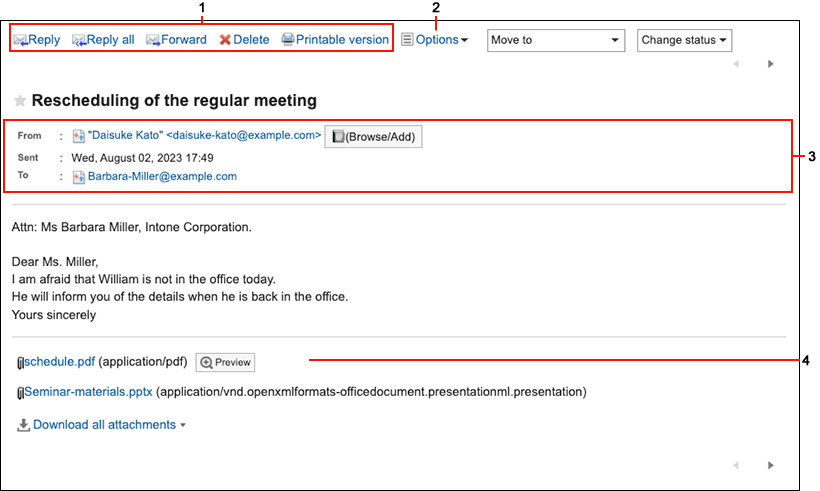Click the From field label
The height and width of the screenshot is (491, 820).
[29, 135]
